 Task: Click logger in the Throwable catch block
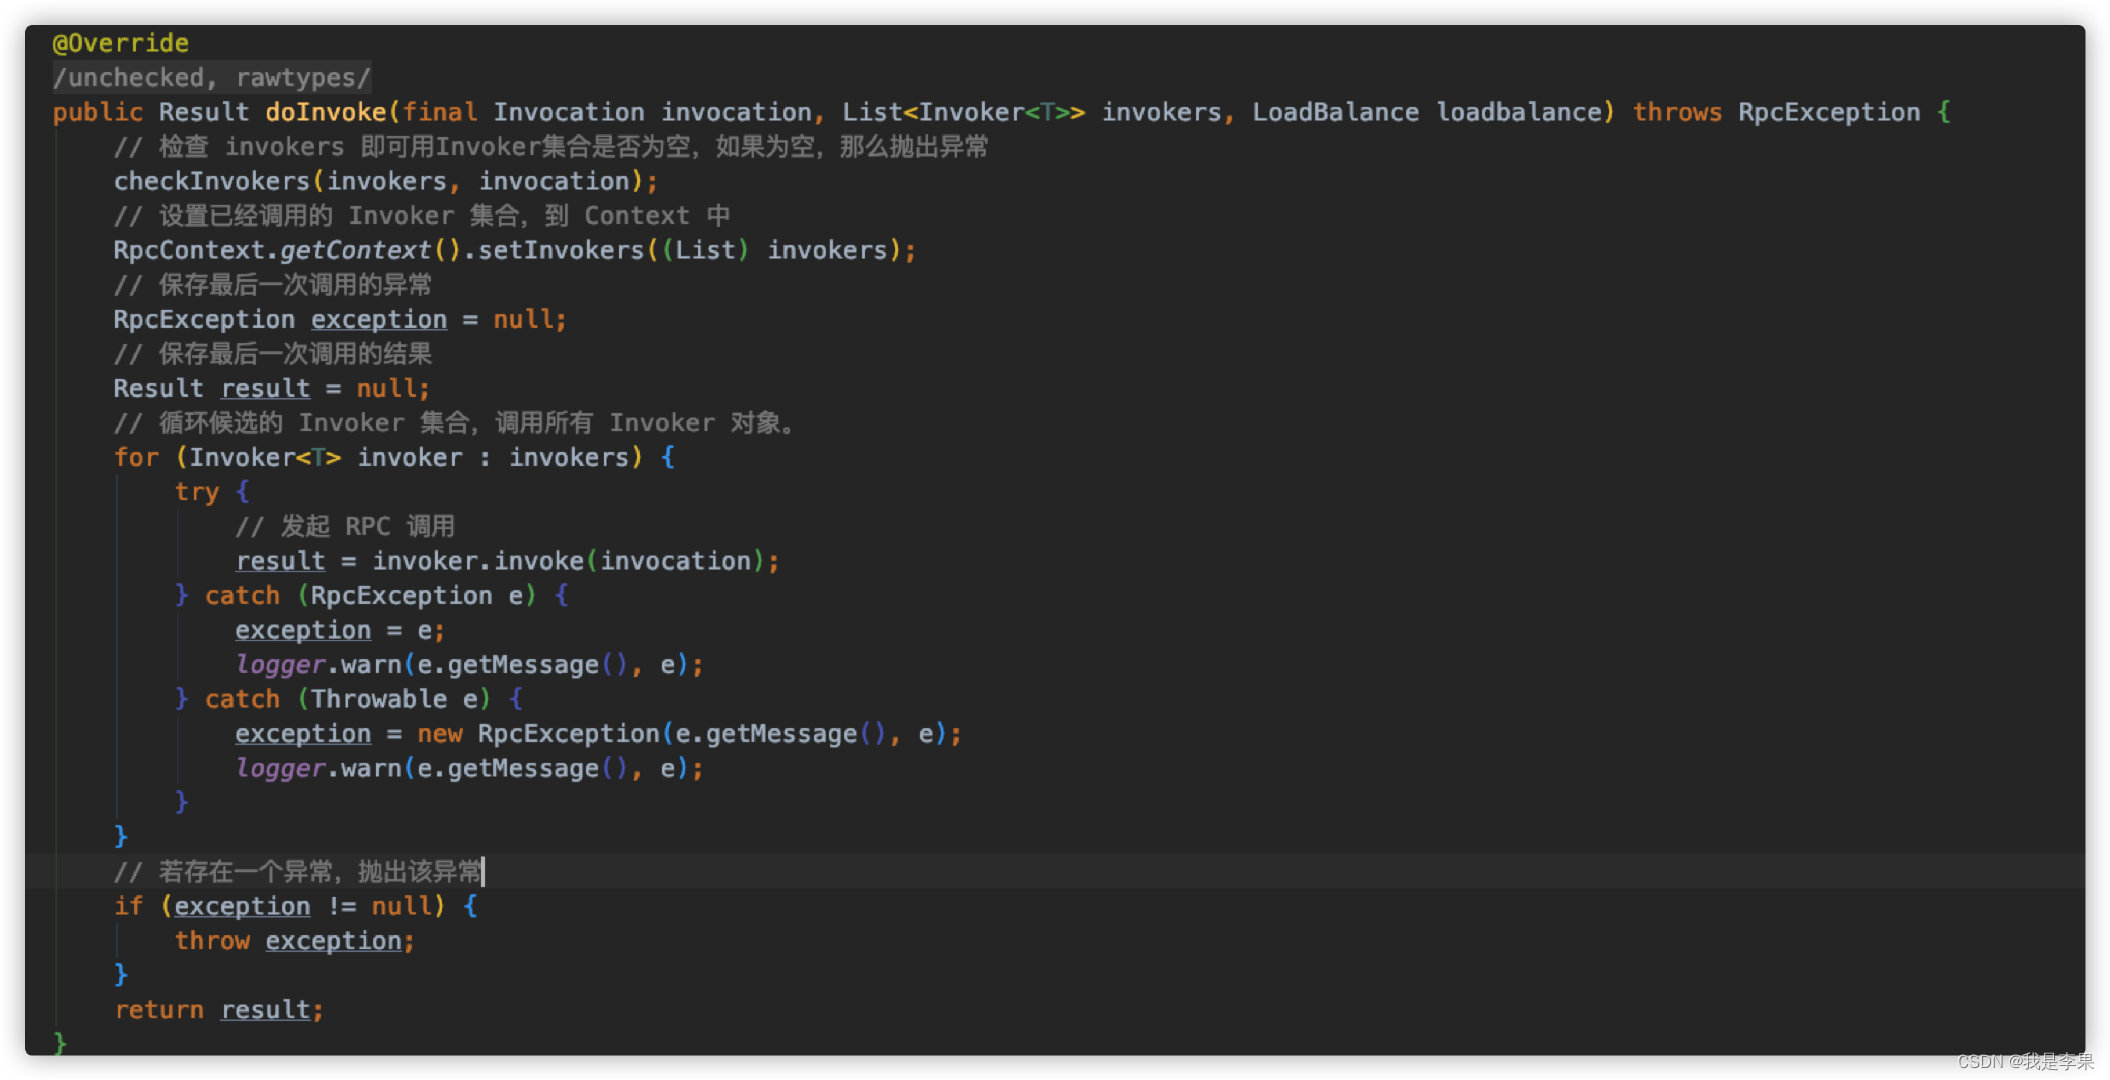[280, 768]
